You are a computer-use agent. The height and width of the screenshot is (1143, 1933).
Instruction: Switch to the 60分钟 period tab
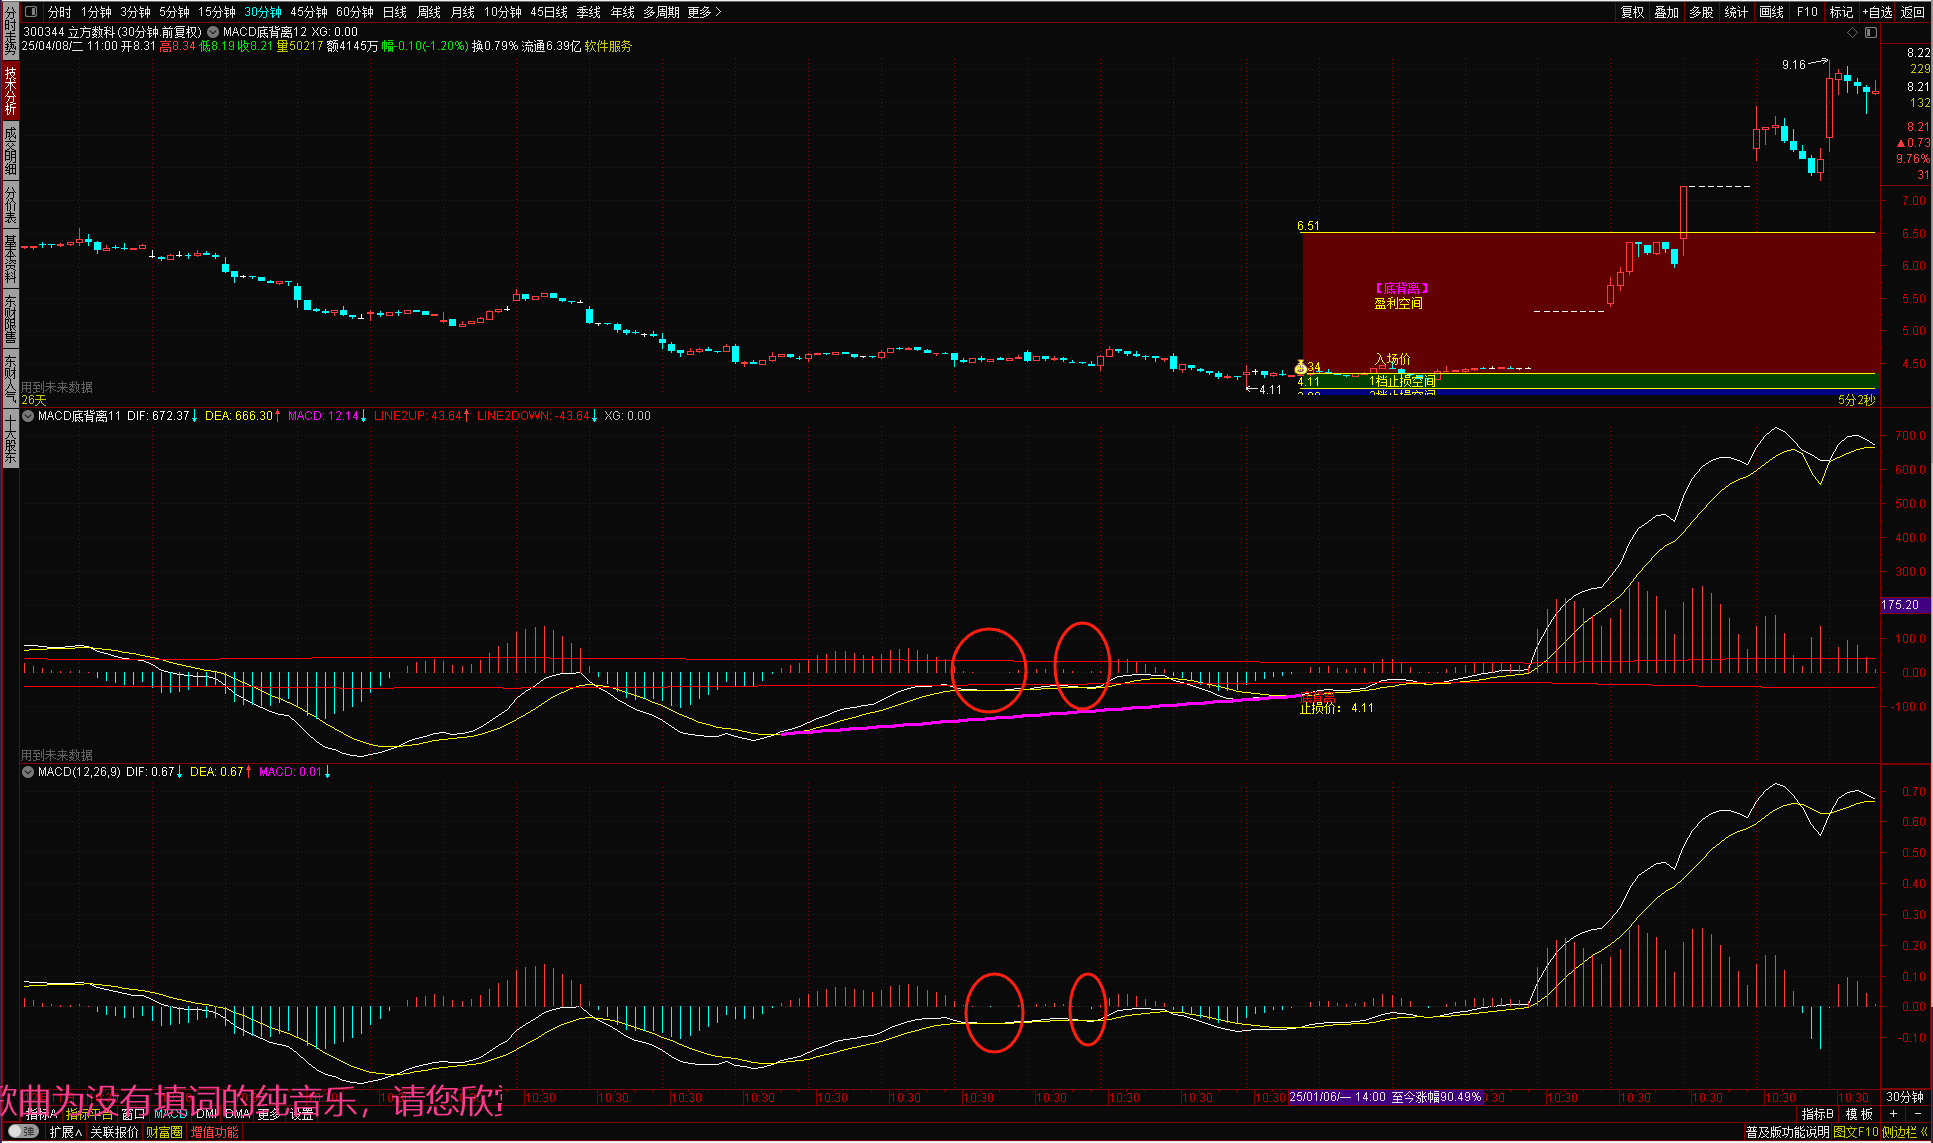(x=354, y=12)
